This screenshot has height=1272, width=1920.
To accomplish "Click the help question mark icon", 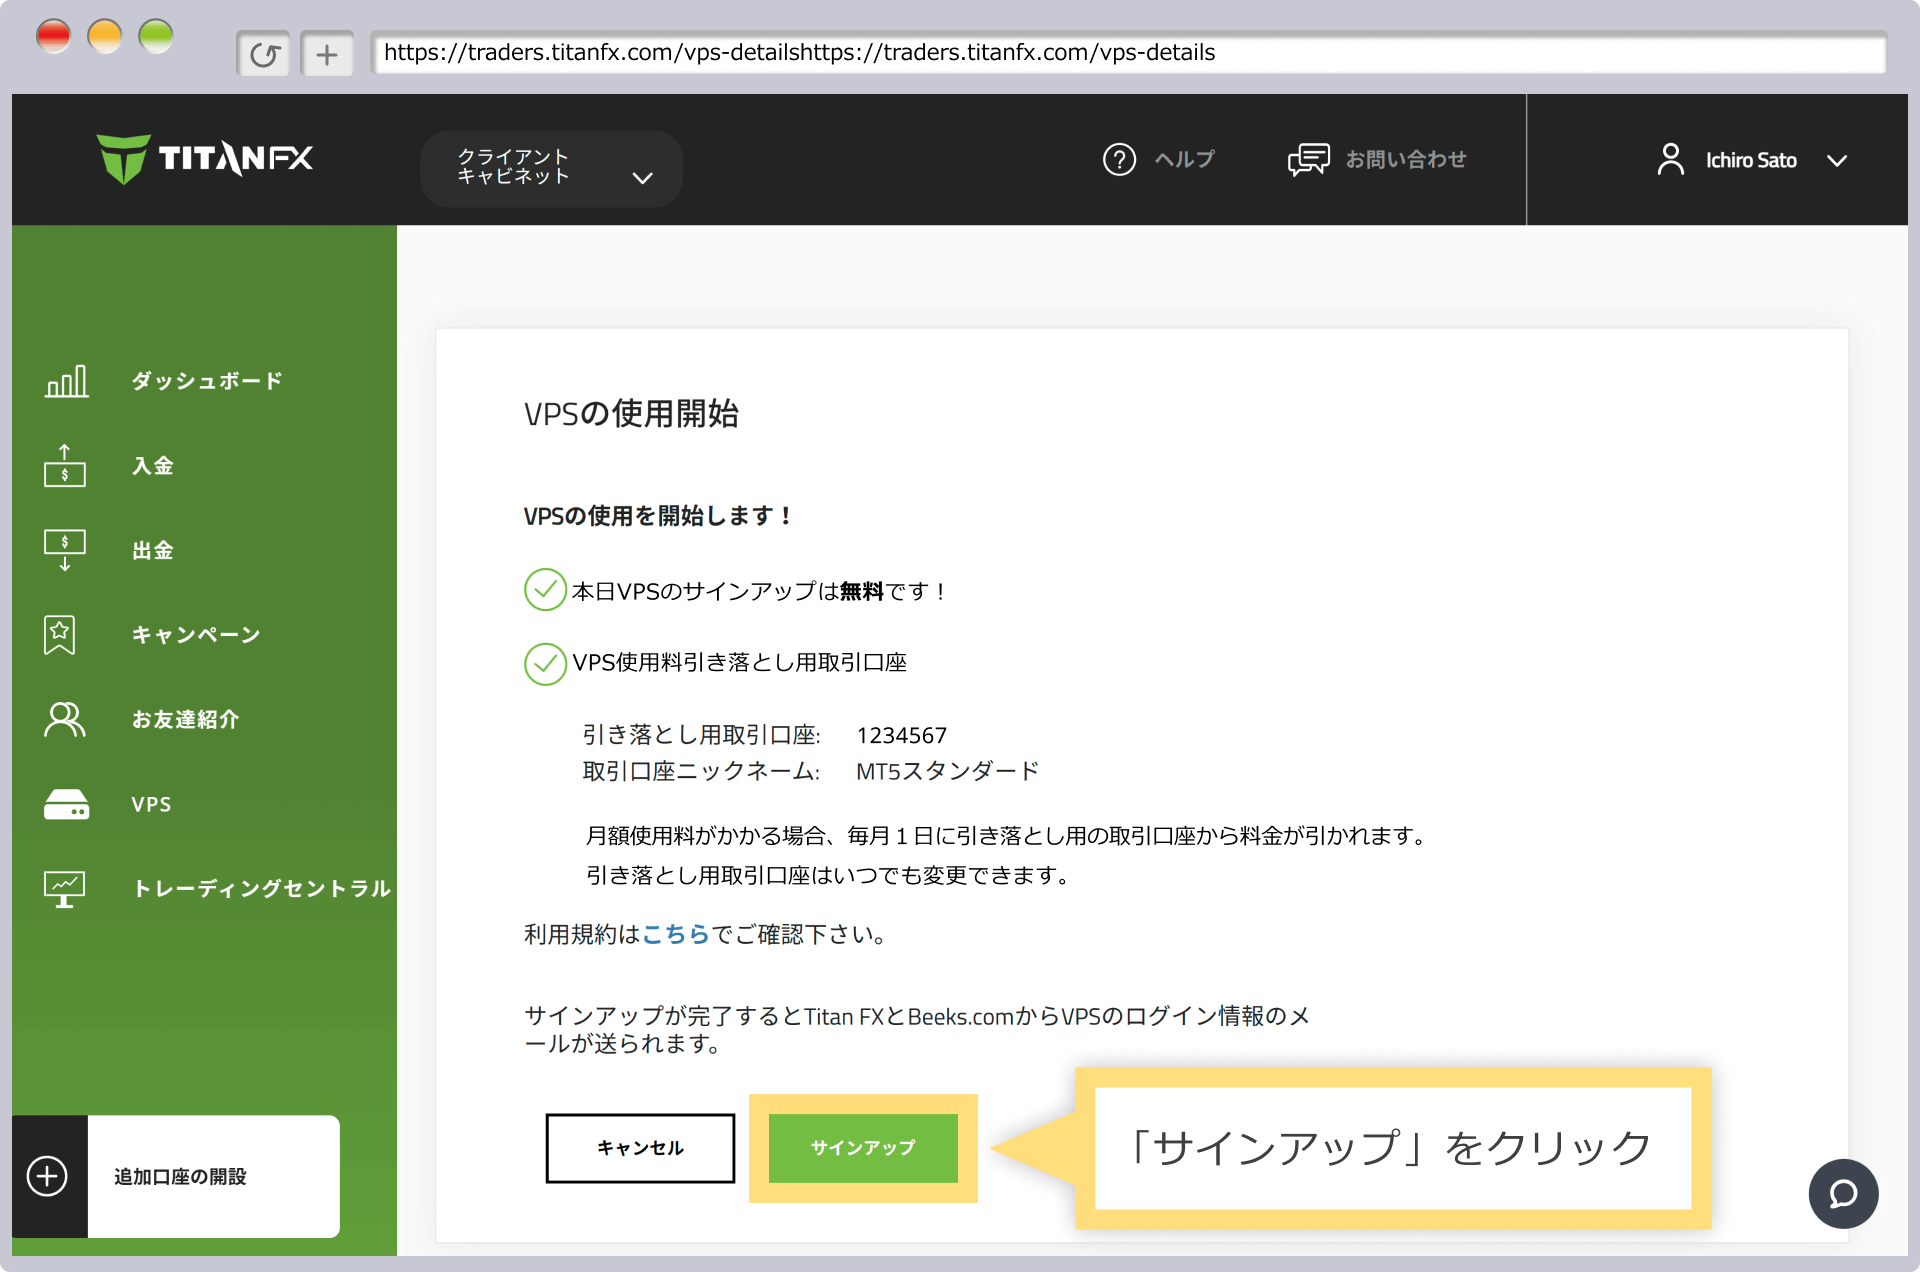I will pyautogui.click(x=1119, y=159).
